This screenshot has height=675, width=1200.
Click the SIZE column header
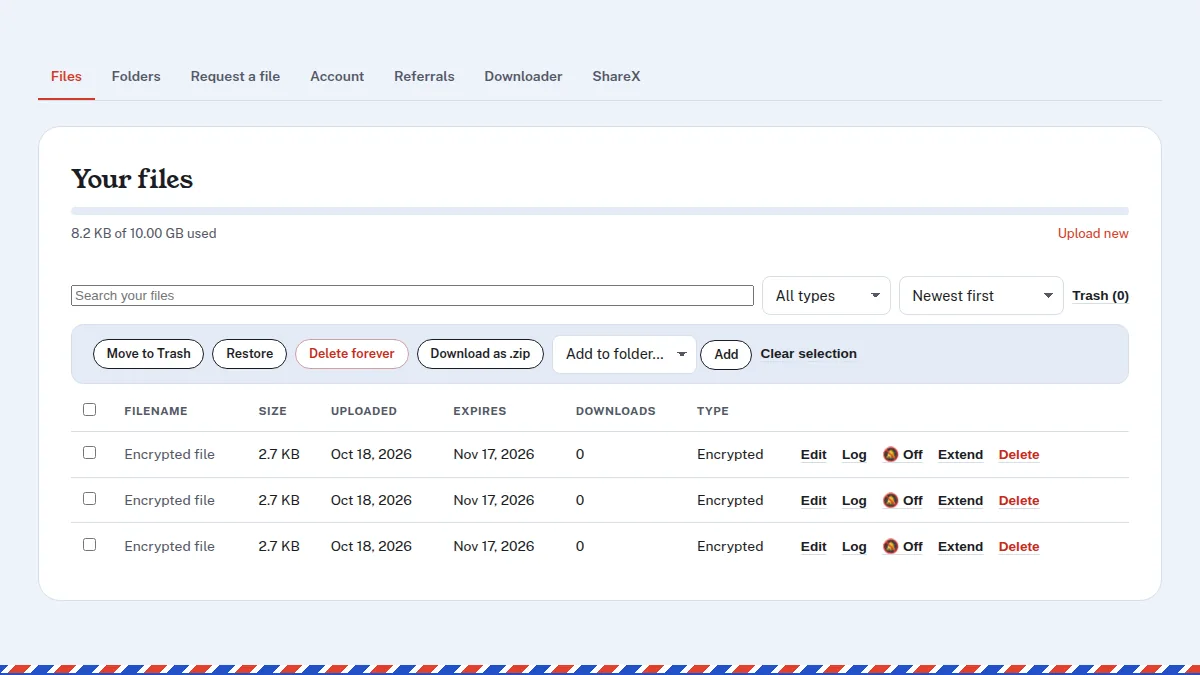pos(272,411)
